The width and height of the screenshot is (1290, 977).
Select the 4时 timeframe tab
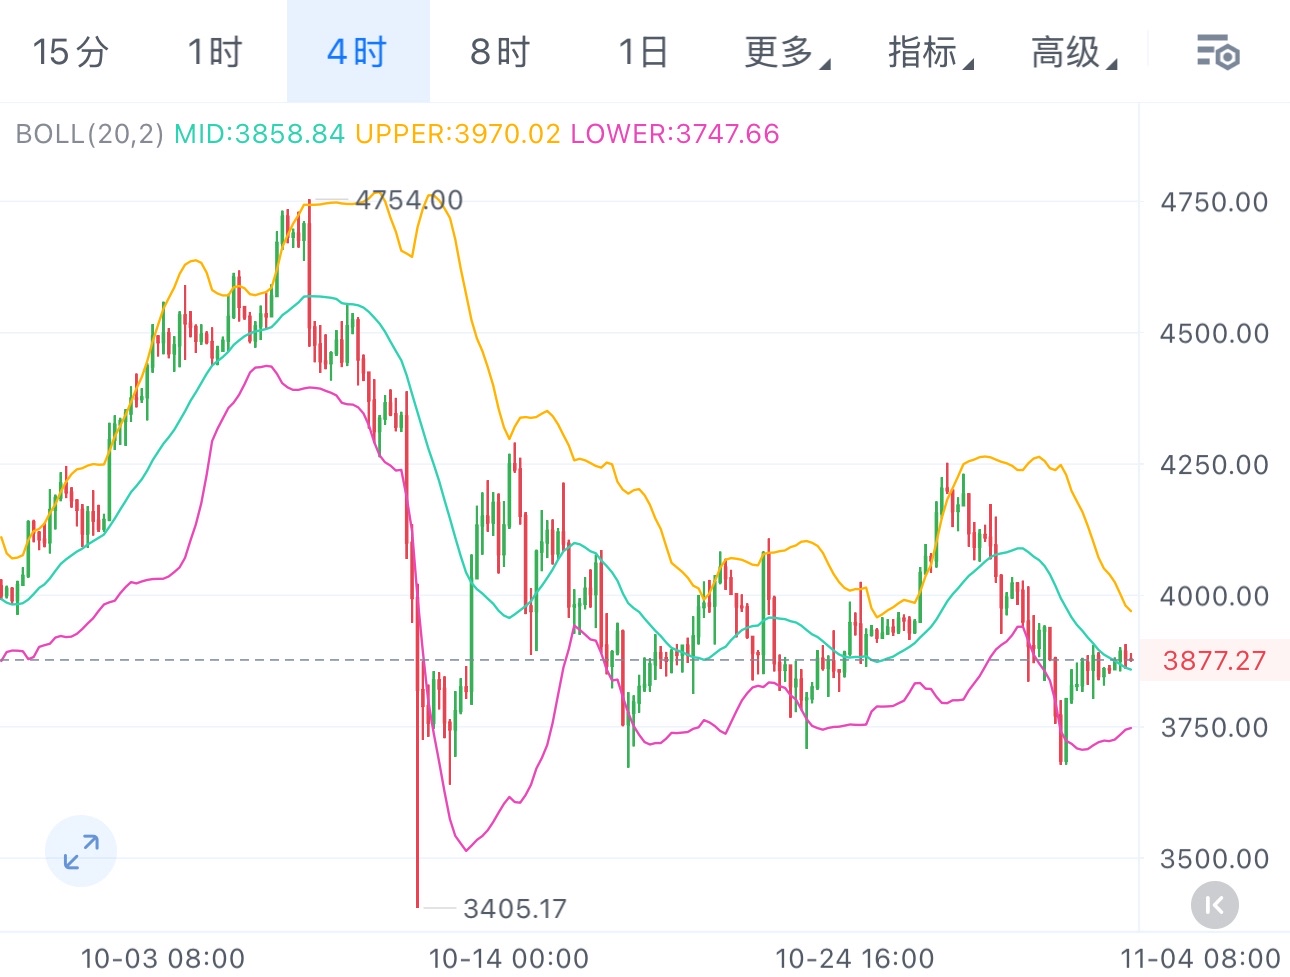click(357, 52)
